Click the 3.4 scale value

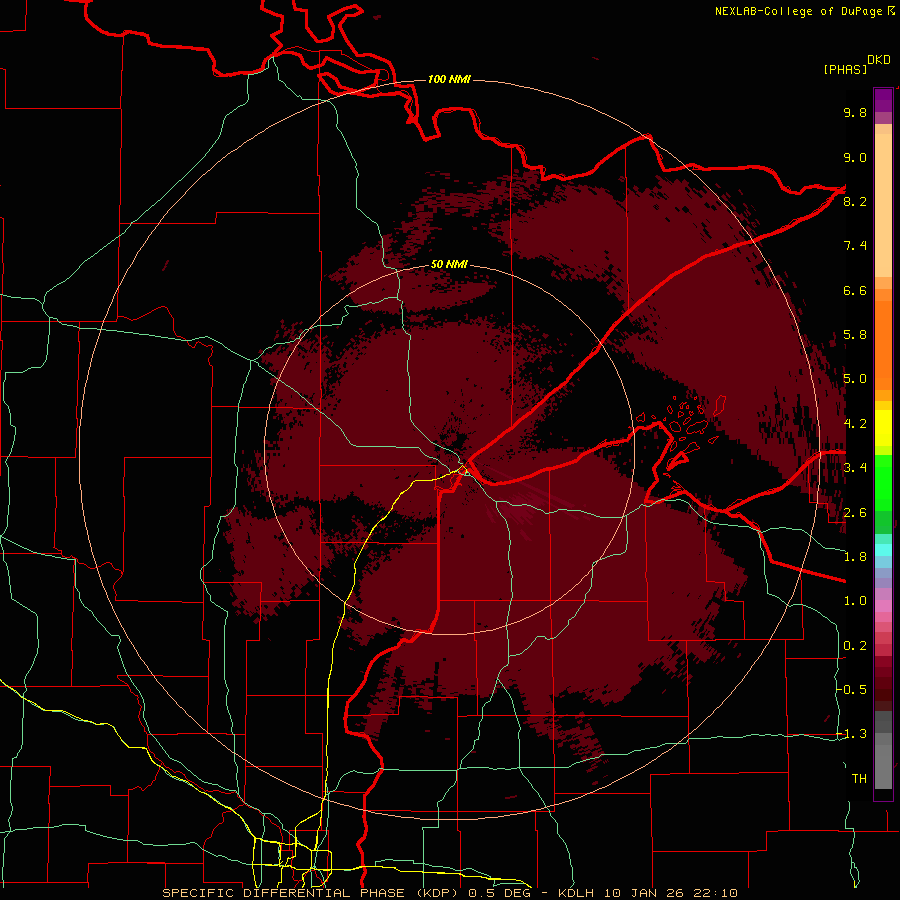(x=855, y=468)
